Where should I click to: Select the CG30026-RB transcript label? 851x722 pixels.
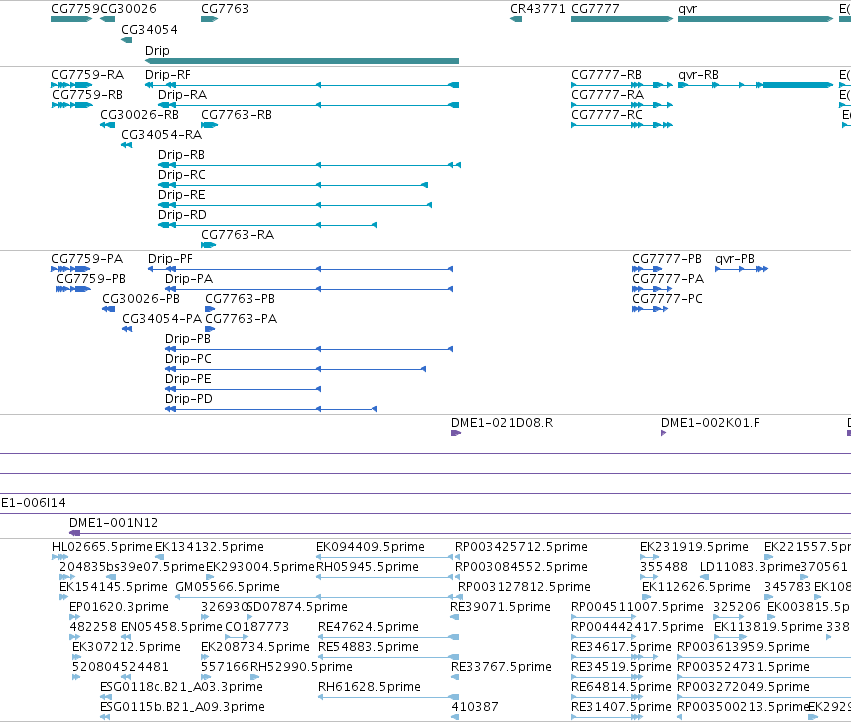139,115
